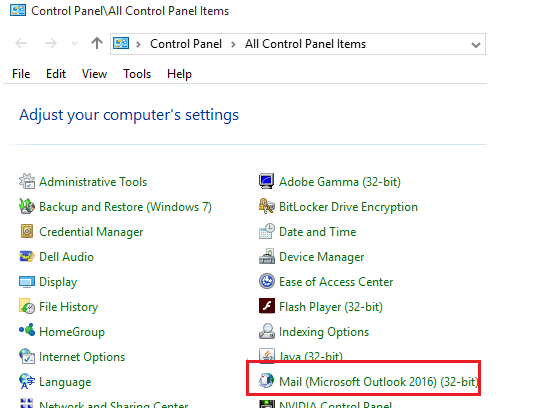The width and height of the screenshot is (546, 409).
Task: Click the Ease of Access Center icon
Action: (x=267, y=281)
